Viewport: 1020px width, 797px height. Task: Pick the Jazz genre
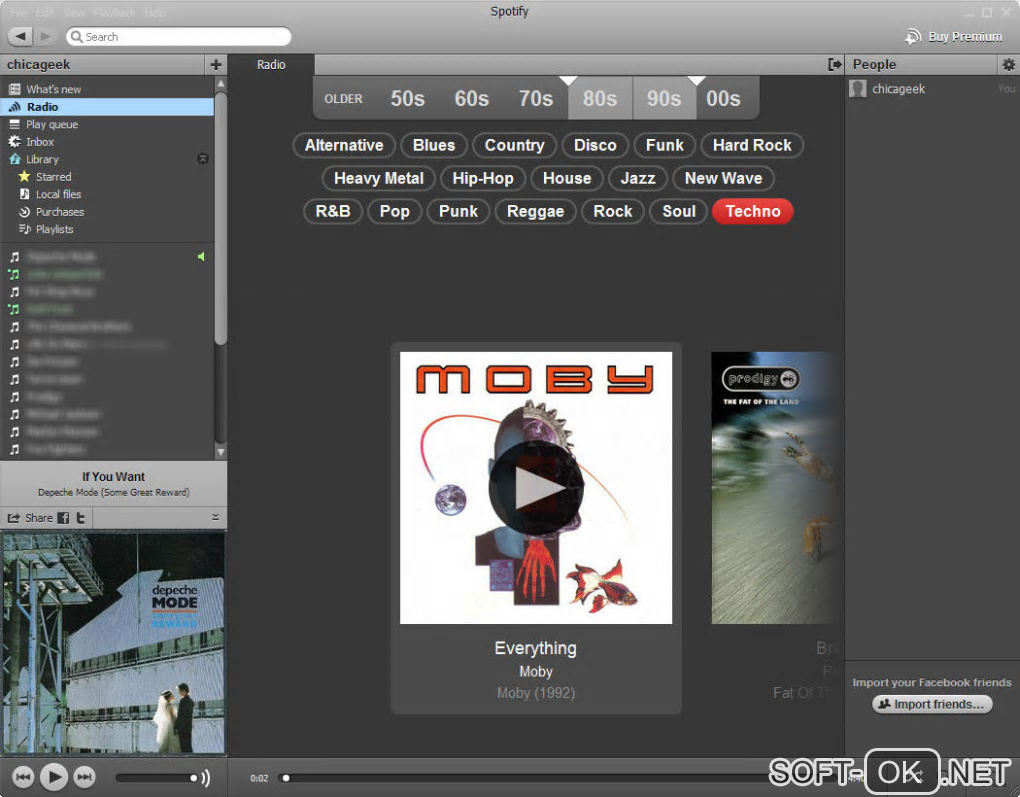(x=638, y=178)
